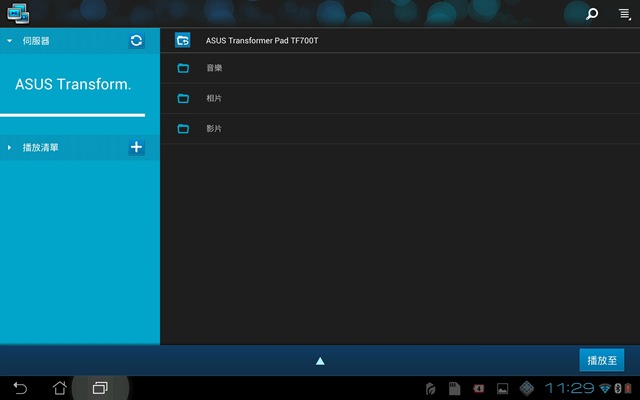Tap the Wi-Fi signal status icon

tap(604, 388)
